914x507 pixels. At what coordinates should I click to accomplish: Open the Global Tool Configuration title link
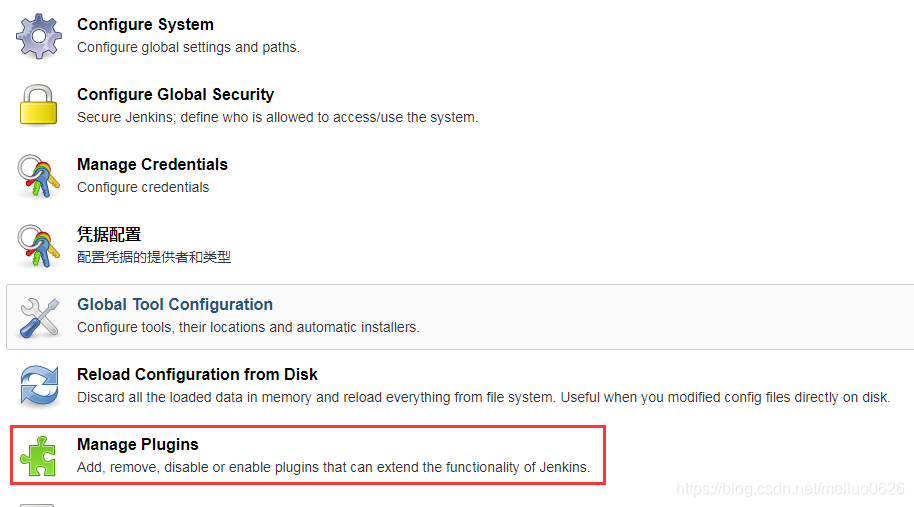175,304
